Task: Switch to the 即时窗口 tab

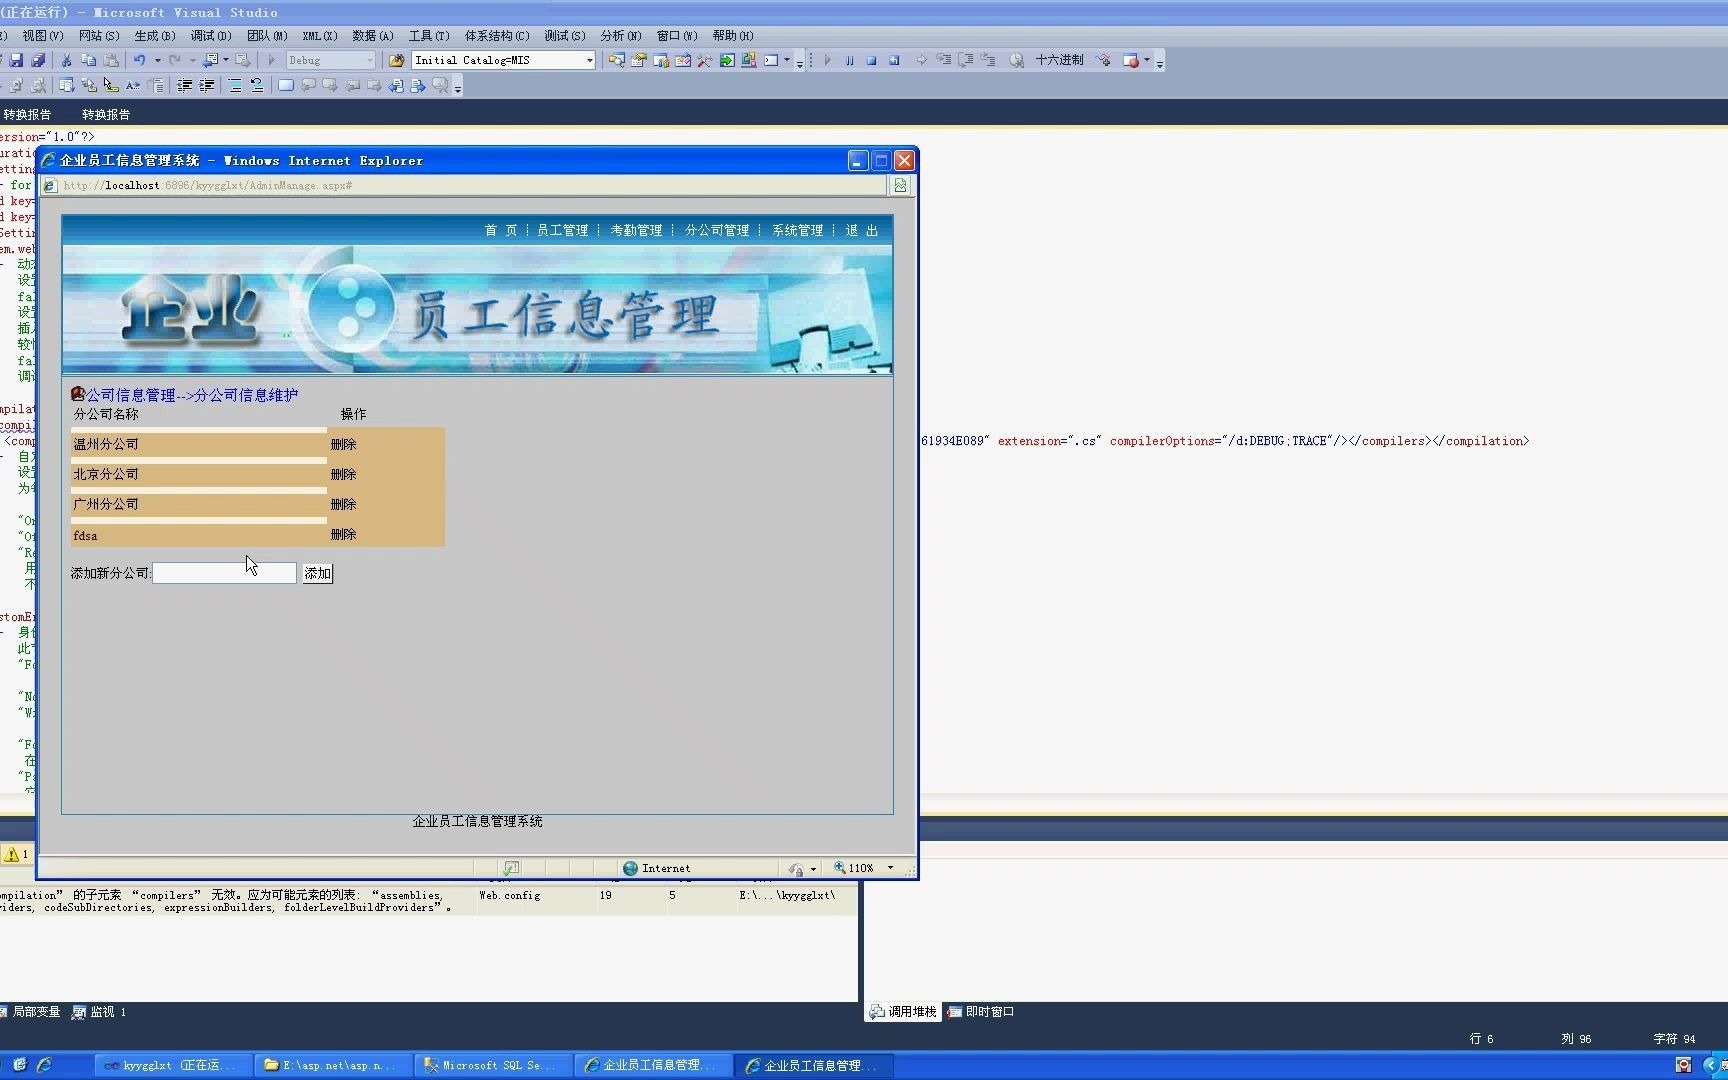Action: (981, 1012)
